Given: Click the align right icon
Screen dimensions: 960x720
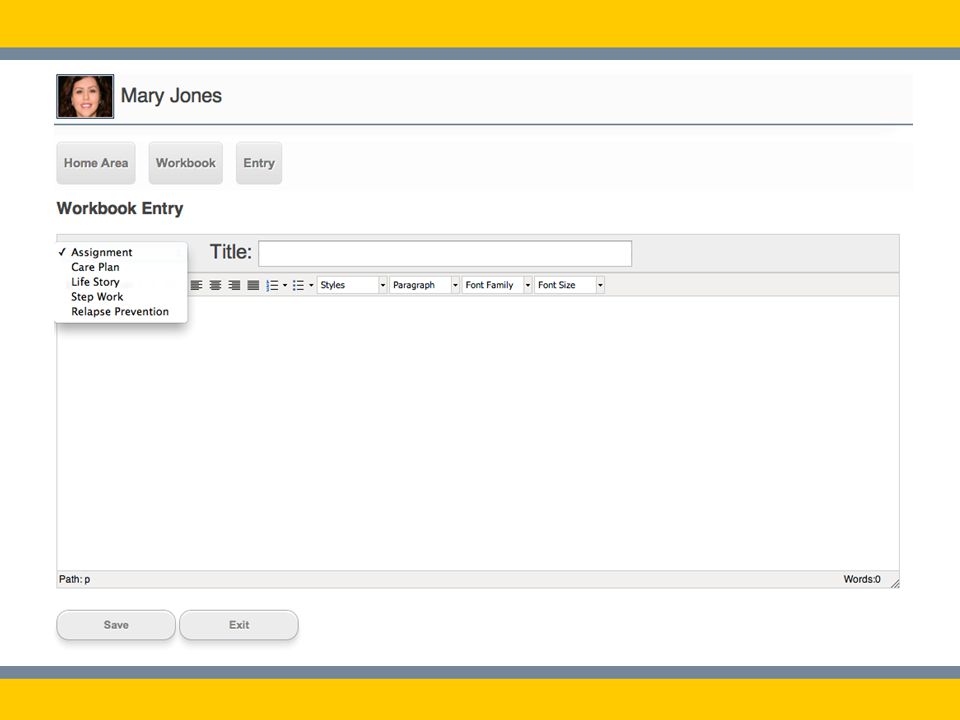Looking at the screenshot, I should pos(234,285).
